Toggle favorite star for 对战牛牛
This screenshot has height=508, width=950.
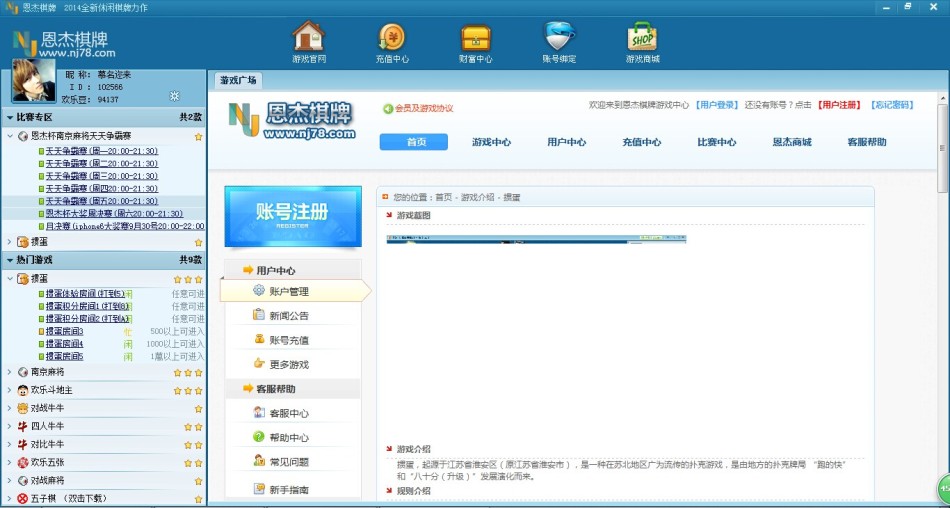click(x=199, y=408)
